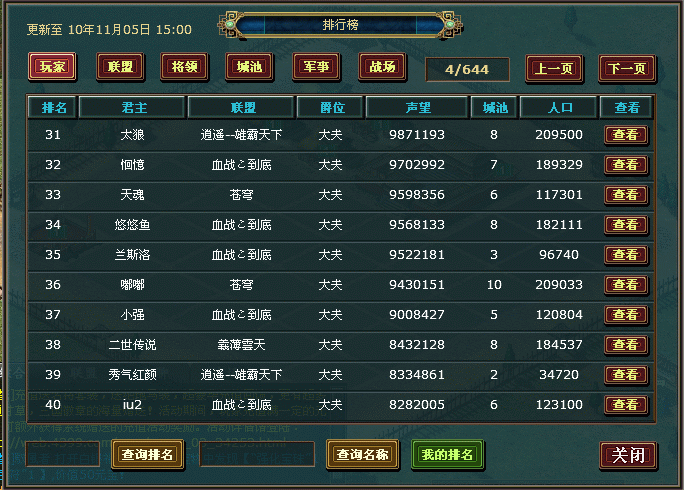Open the 联盟 ranking tab
This screenshot has width=684, height=490.
click(120, 67)
